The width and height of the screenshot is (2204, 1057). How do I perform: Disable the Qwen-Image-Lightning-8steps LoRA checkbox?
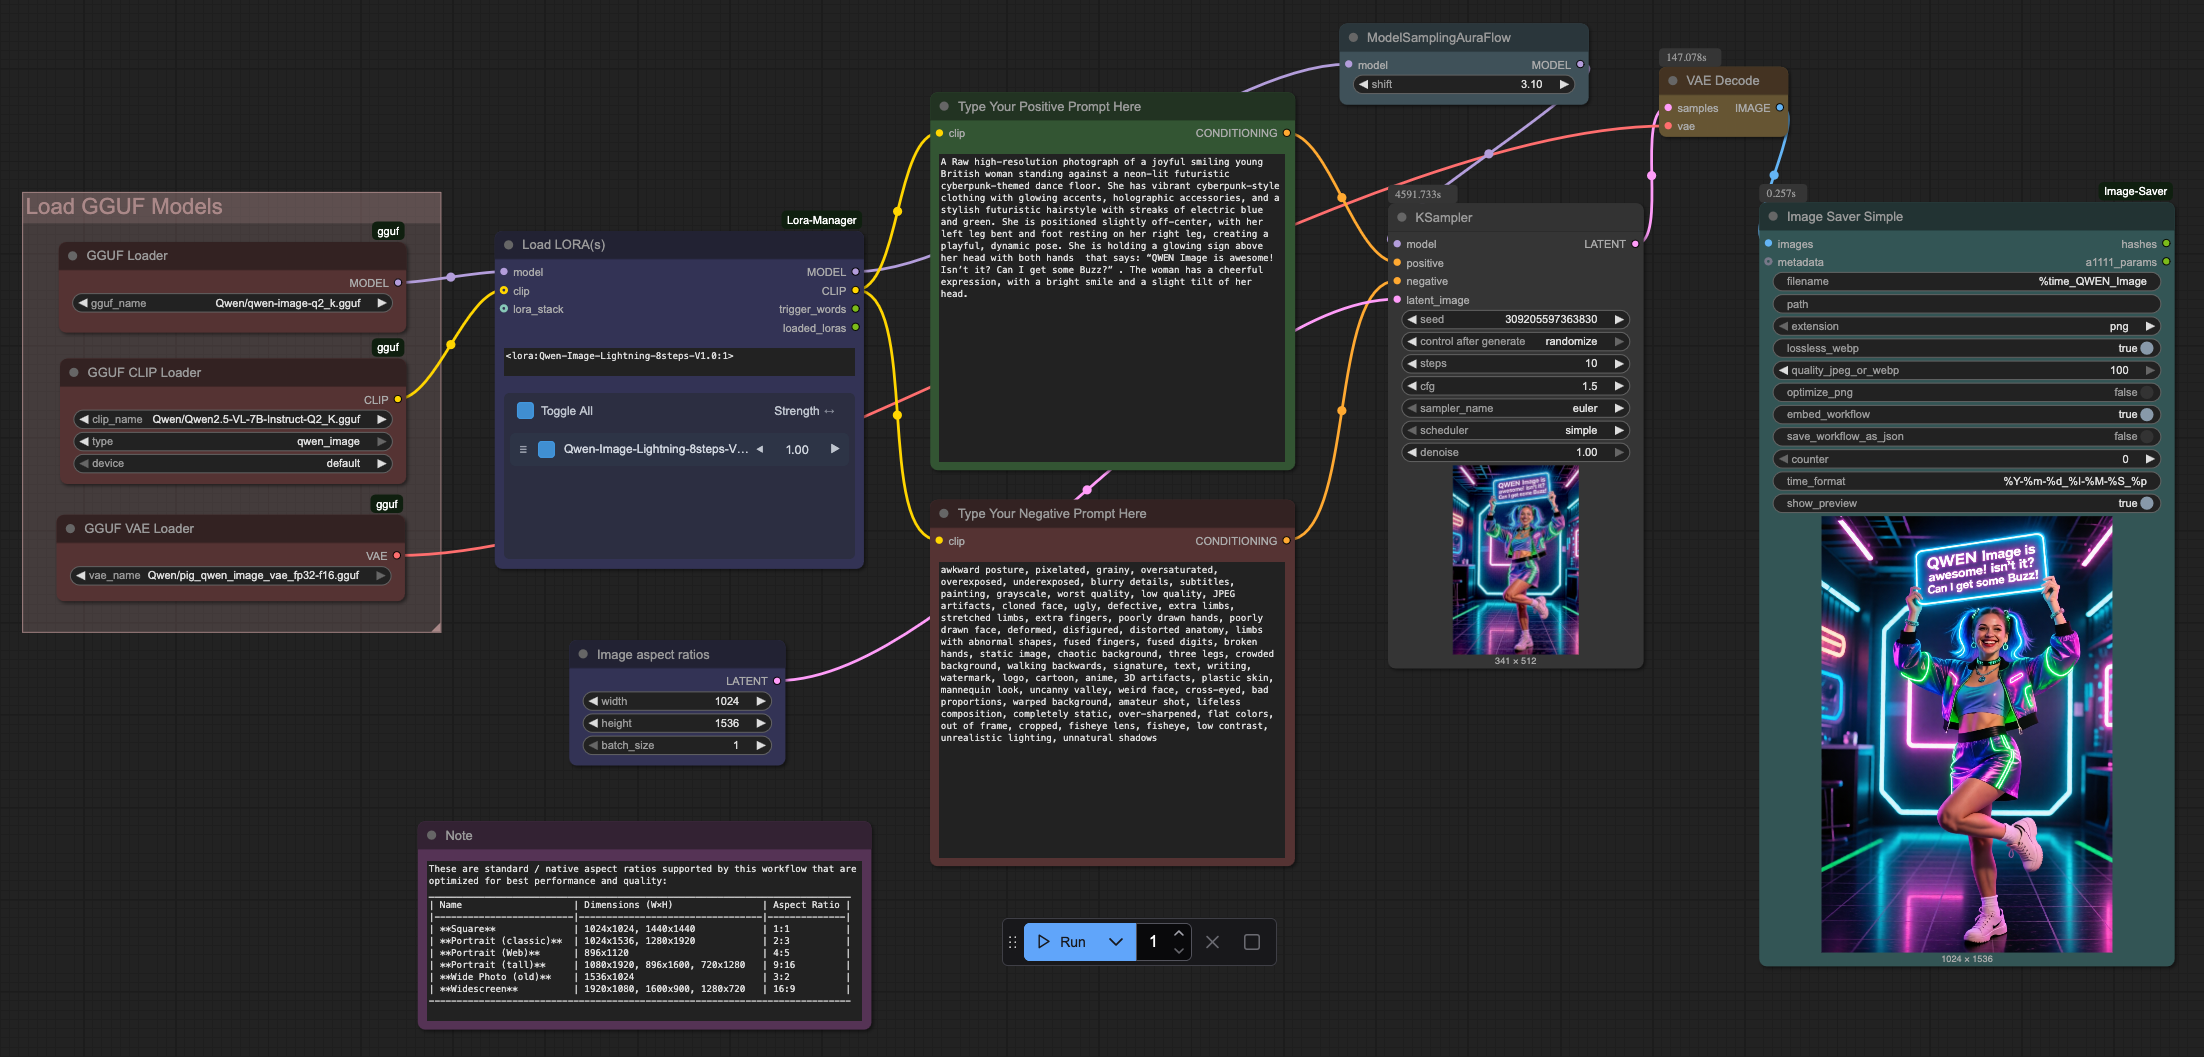(x=547, y=450)
